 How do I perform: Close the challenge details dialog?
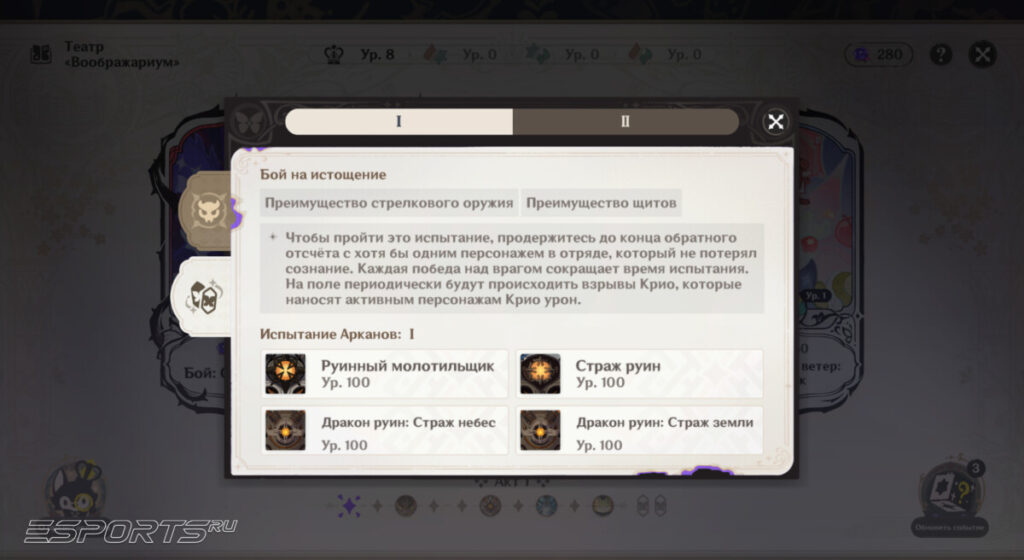tap(776, 122)
